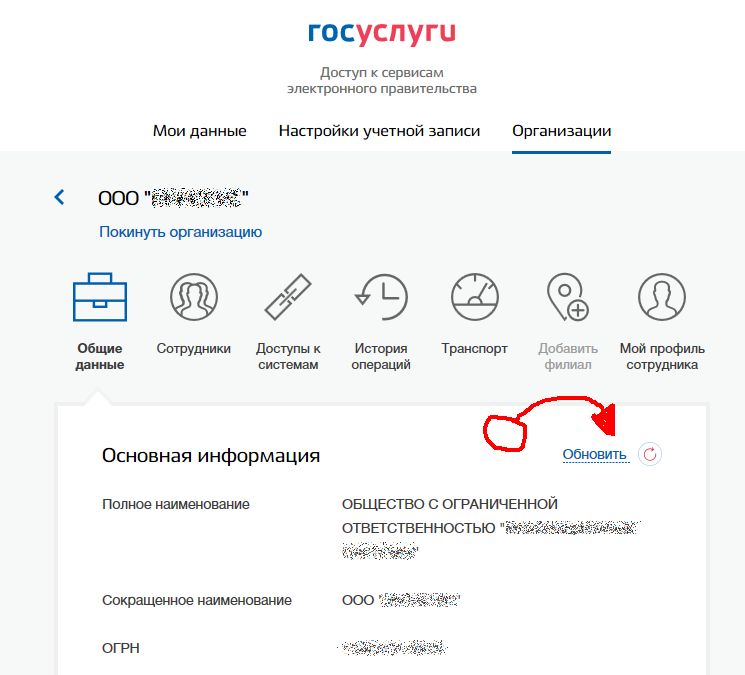
Task: Click the ОГРН field label
Action: [121, 648]
